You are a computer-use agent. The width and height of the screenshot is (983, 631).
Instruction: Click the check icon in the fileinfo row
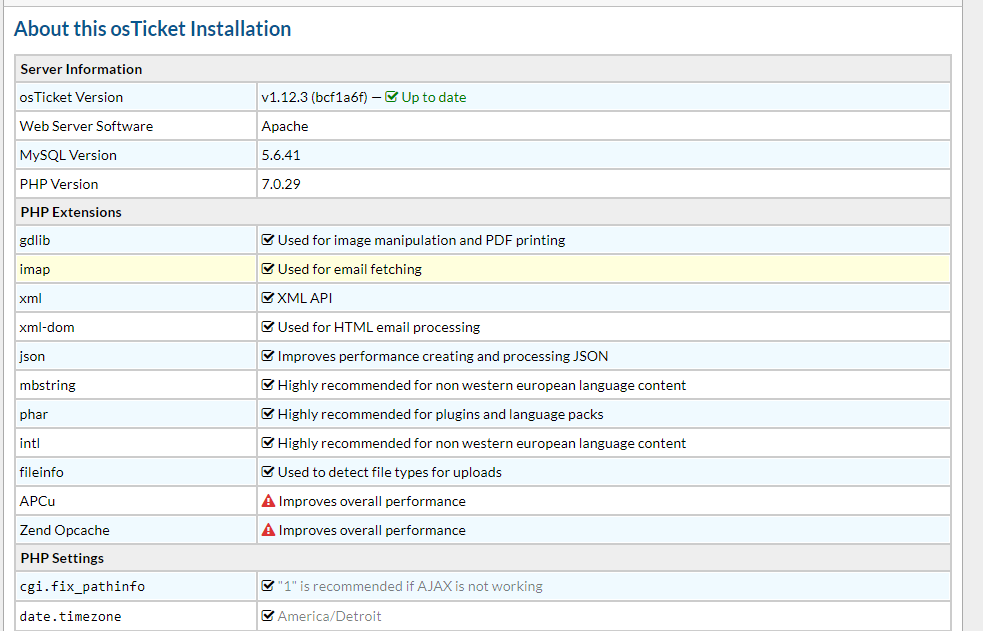268,472
